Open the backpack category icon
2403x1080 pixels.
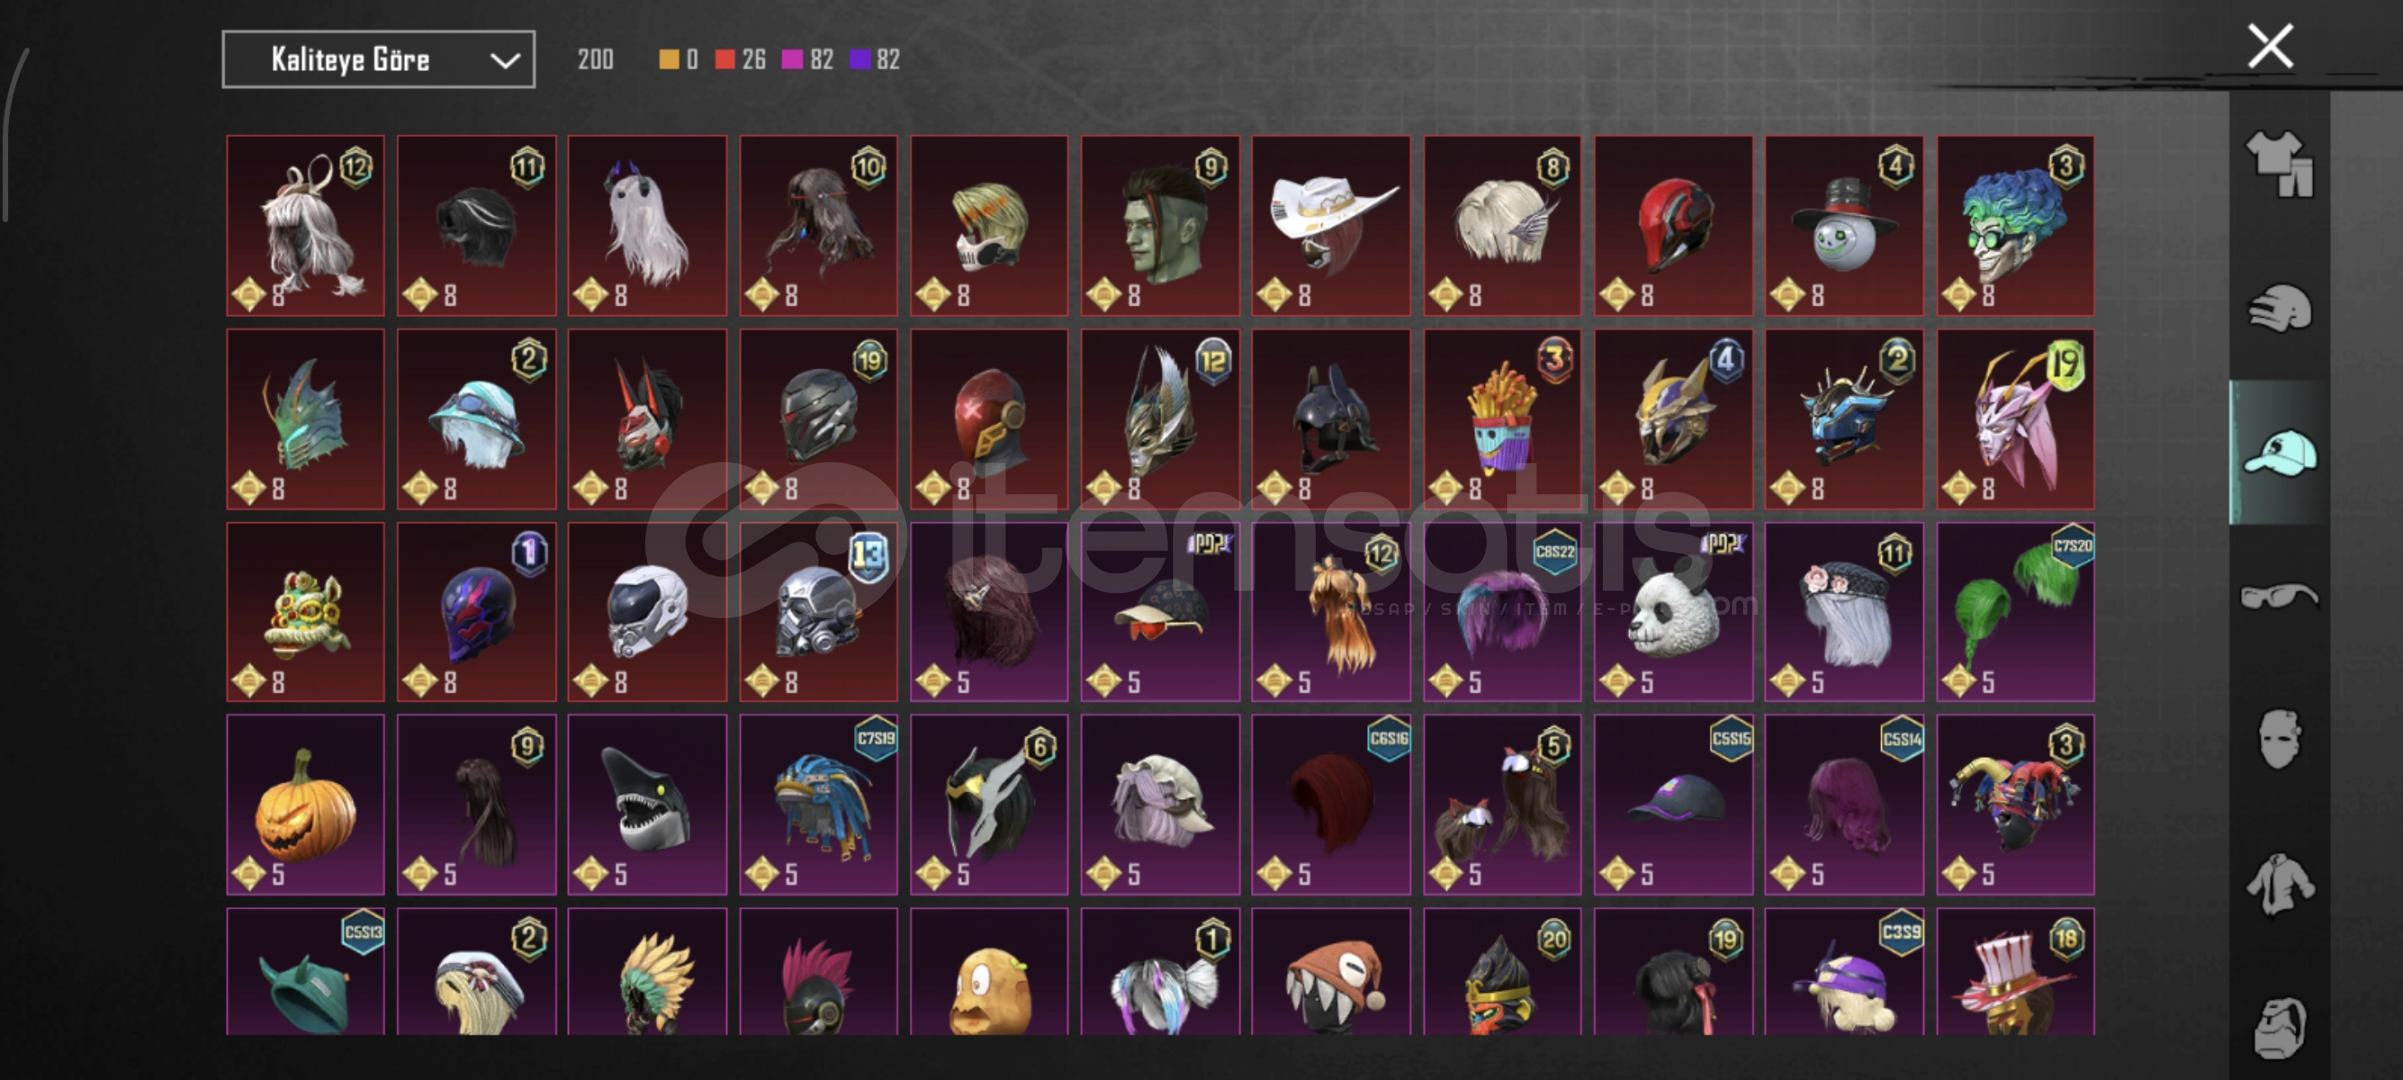(2279, 1028)
